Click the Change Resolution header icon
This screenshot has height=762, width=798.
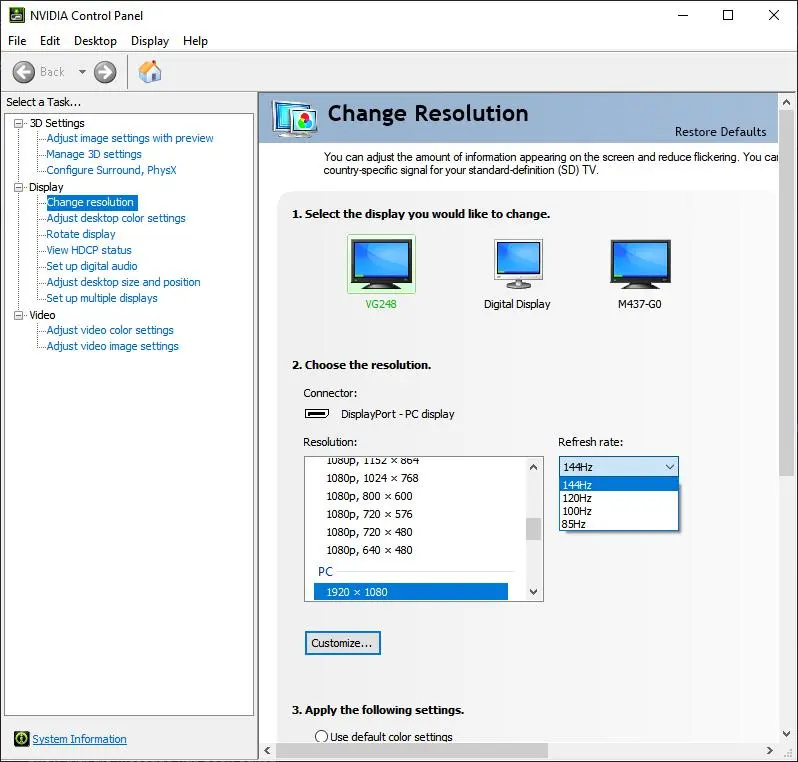pos(295,119)
